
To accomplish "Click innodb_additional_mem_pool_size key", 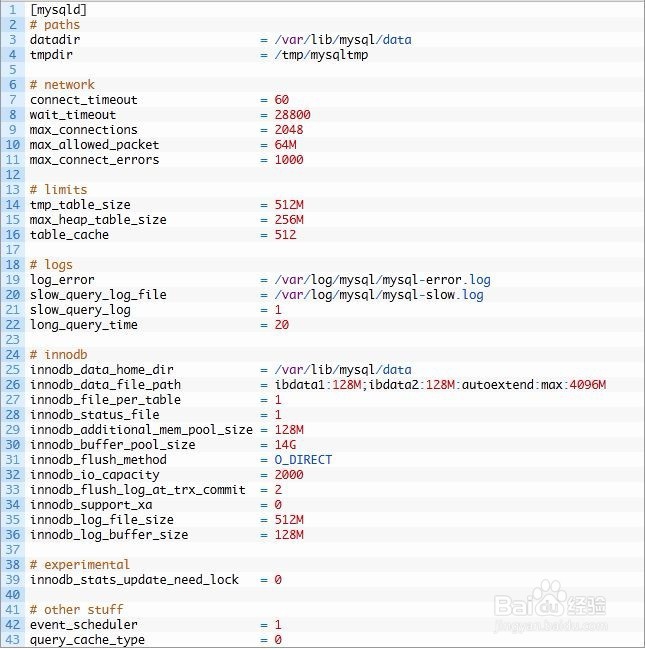I will (x=141, y=429).
